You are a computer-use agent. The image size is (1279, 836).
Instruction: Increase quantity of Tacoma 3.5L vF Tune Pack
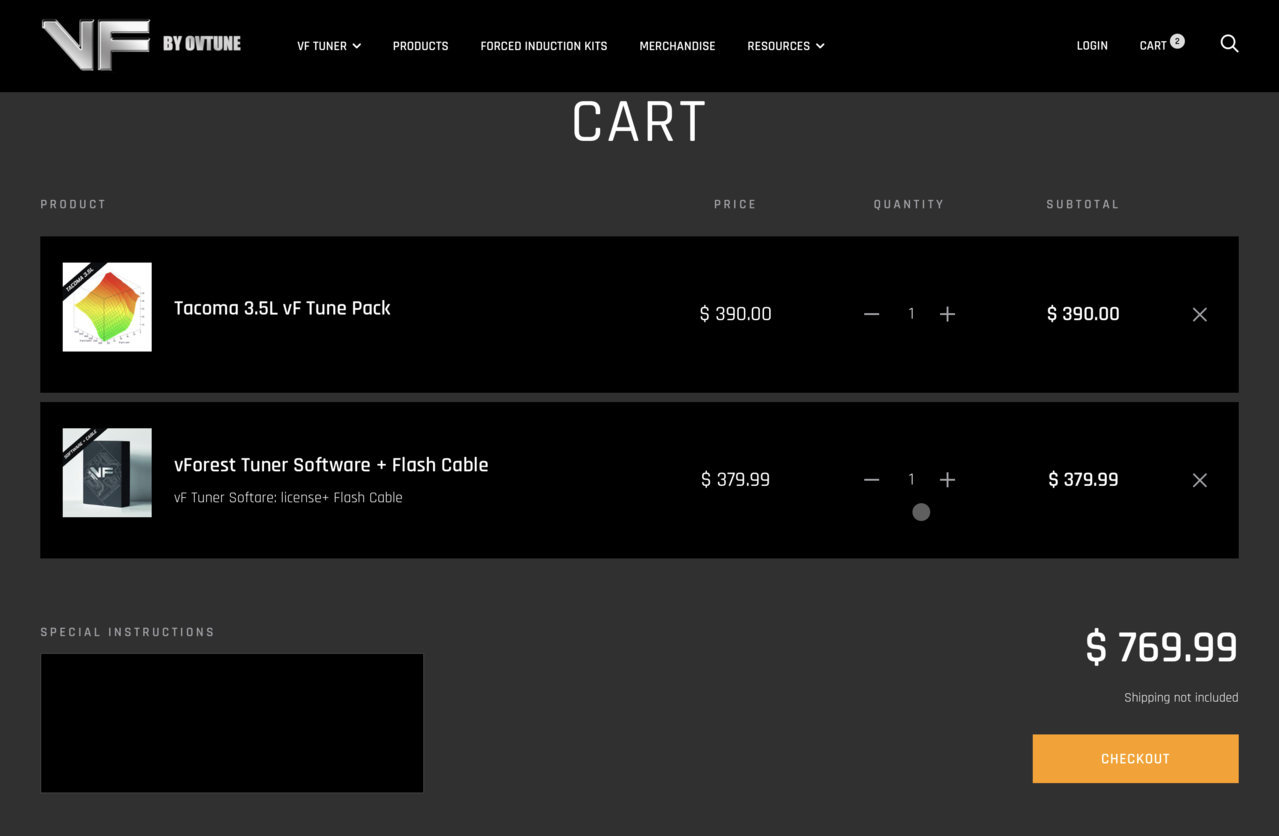pyautogui.click(x=947, y=314)
